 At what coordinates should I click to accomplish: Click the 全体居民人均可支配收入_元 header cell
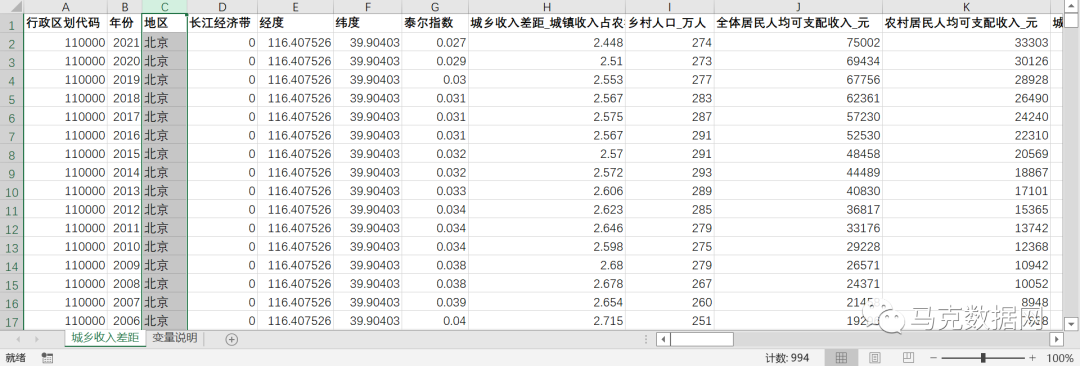tap(798, 23)
